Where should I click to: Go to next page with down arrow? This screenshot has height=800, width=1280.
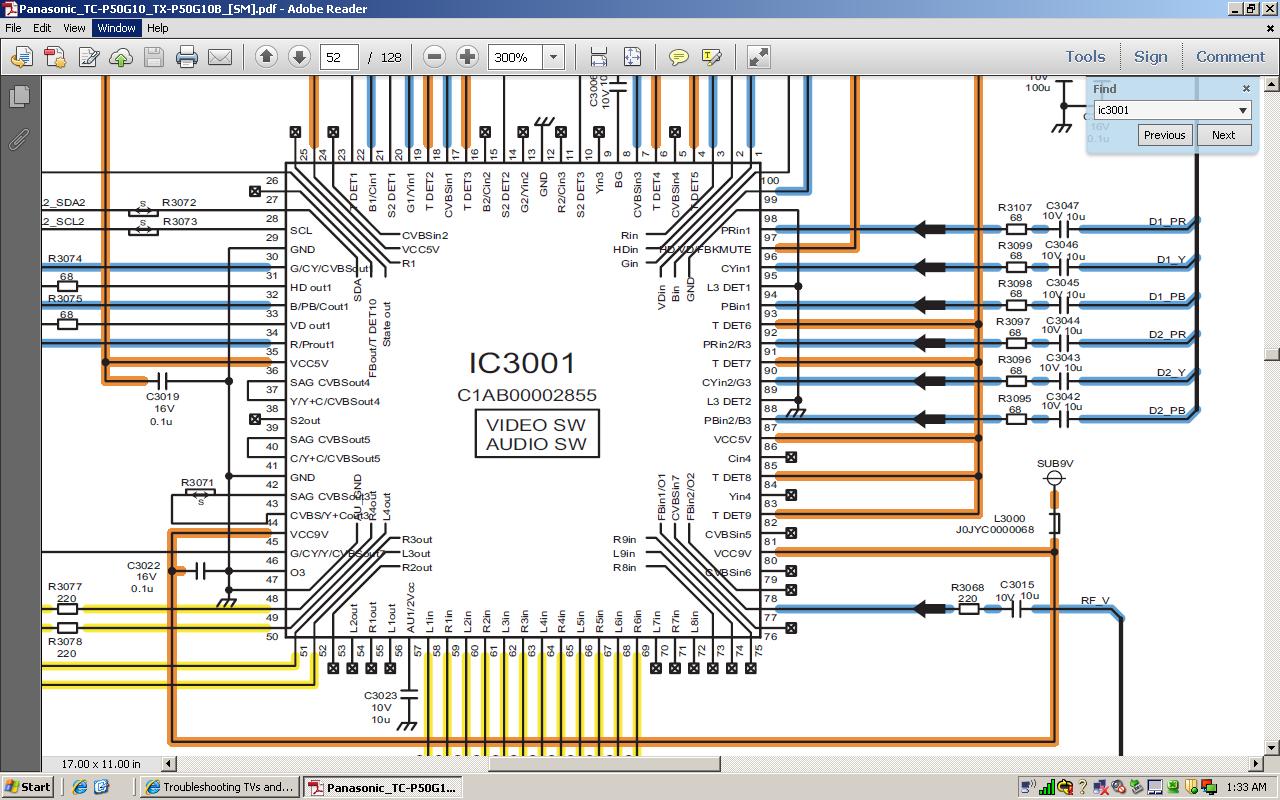point(299,57)
